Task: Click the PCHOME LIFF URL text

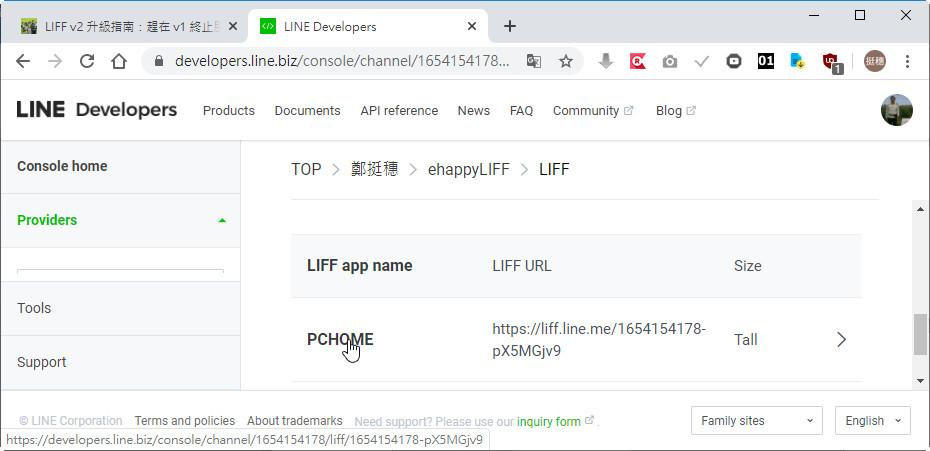Action: (599, 339)
